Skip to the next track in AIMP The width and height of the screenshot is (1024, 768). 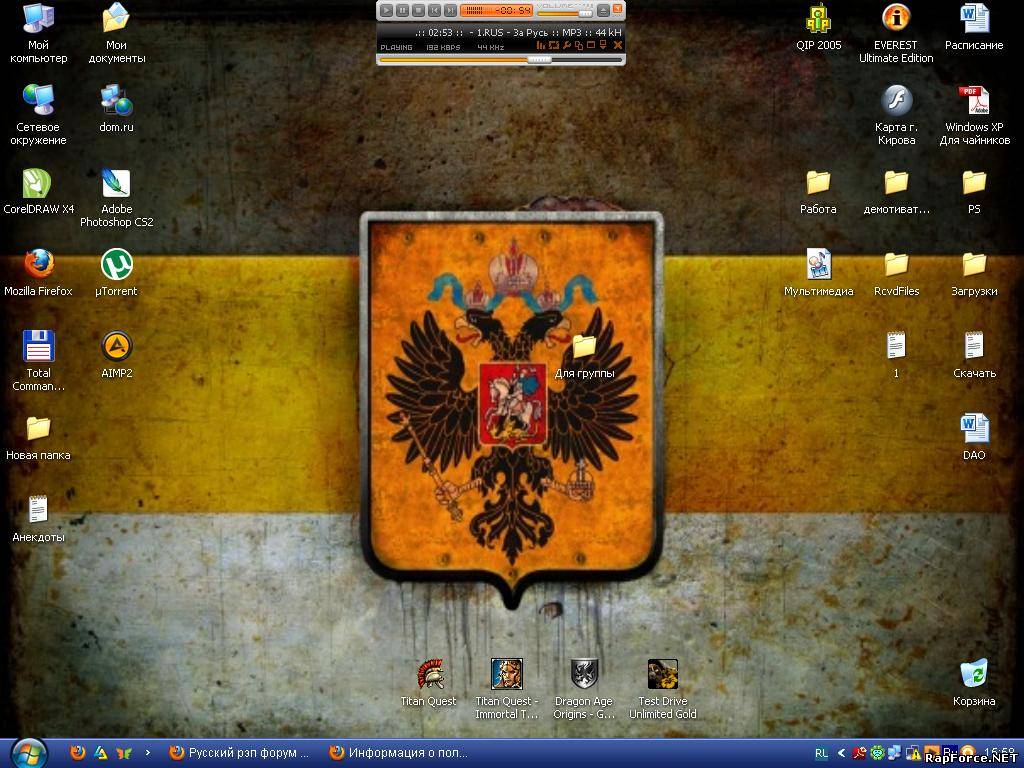pyautogui.click(x=450, y=10)
